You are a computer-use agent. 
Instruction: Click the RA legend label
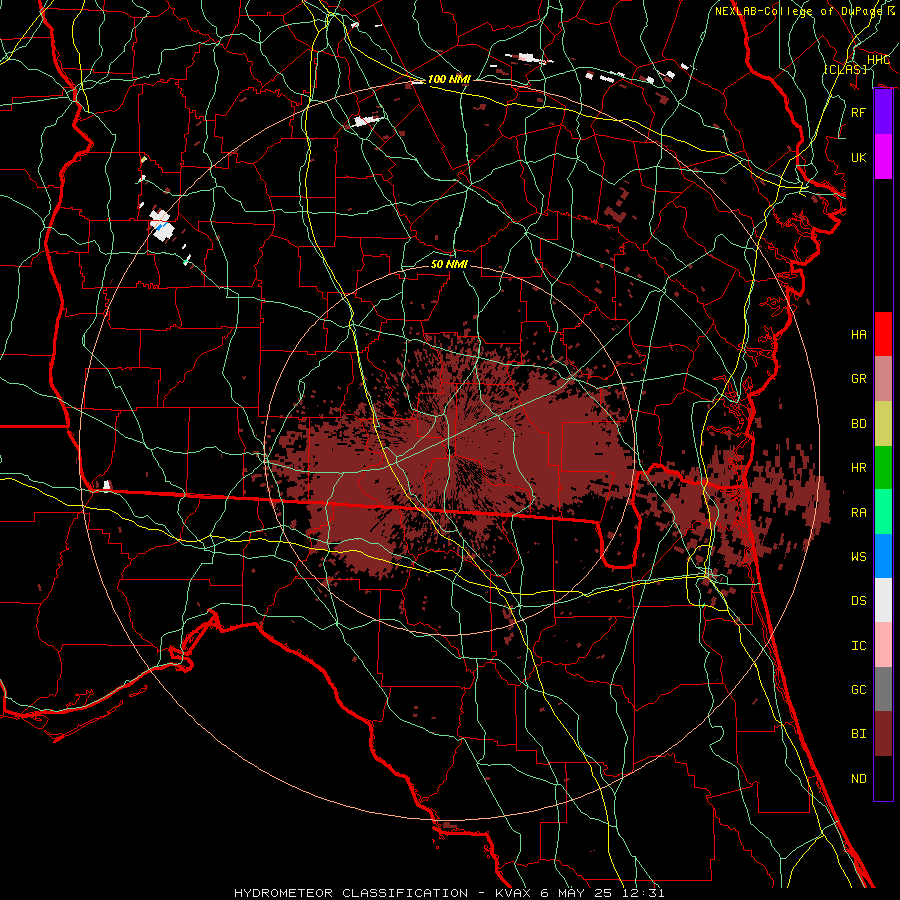click(x=859, y=513)
